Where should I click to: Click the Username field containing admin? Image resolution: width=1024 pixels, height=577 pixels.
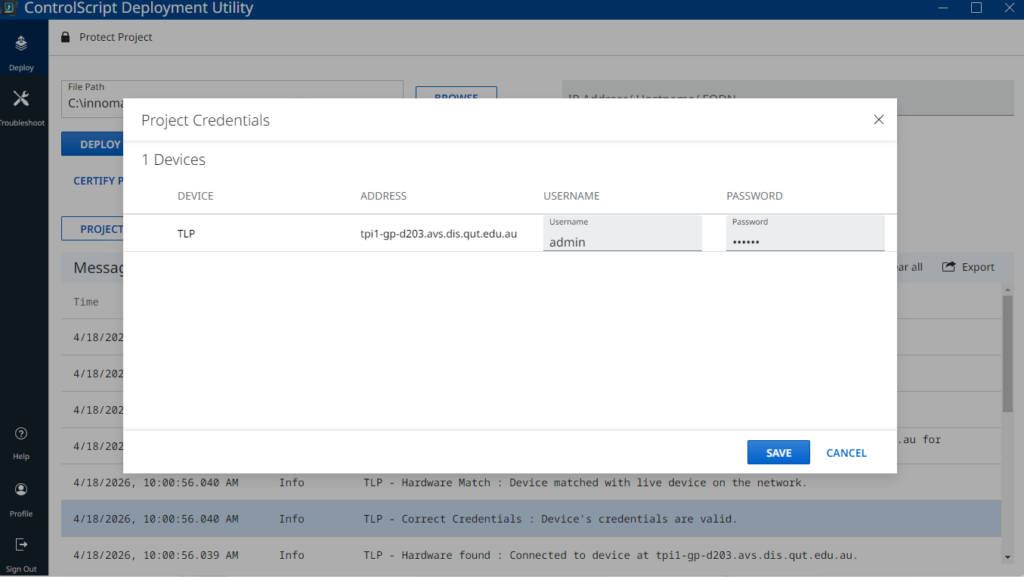coord(622,241)
